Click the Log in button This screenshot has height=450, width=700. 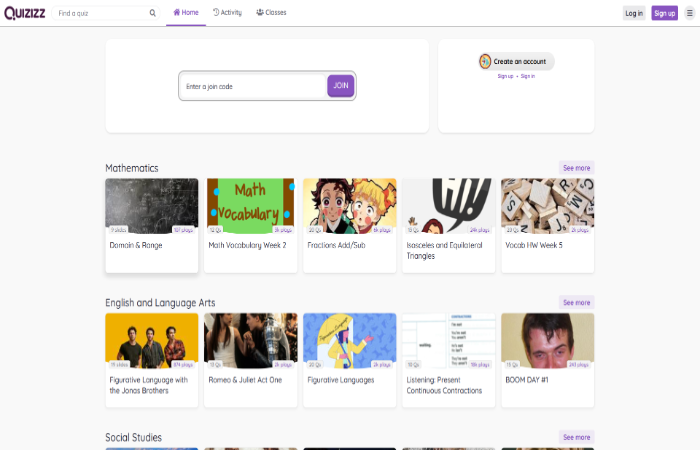634,13
